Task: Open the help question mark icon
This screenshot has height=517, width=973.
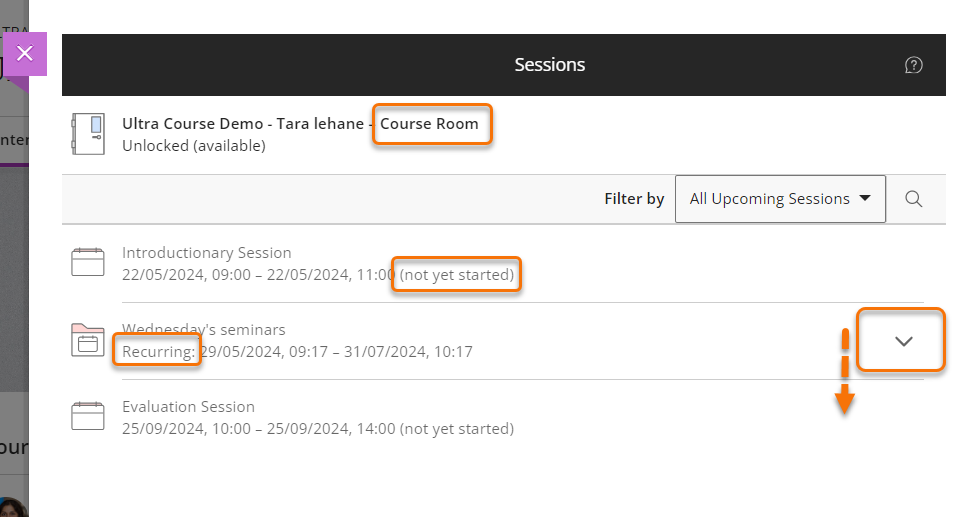Action: click(913, 65)
